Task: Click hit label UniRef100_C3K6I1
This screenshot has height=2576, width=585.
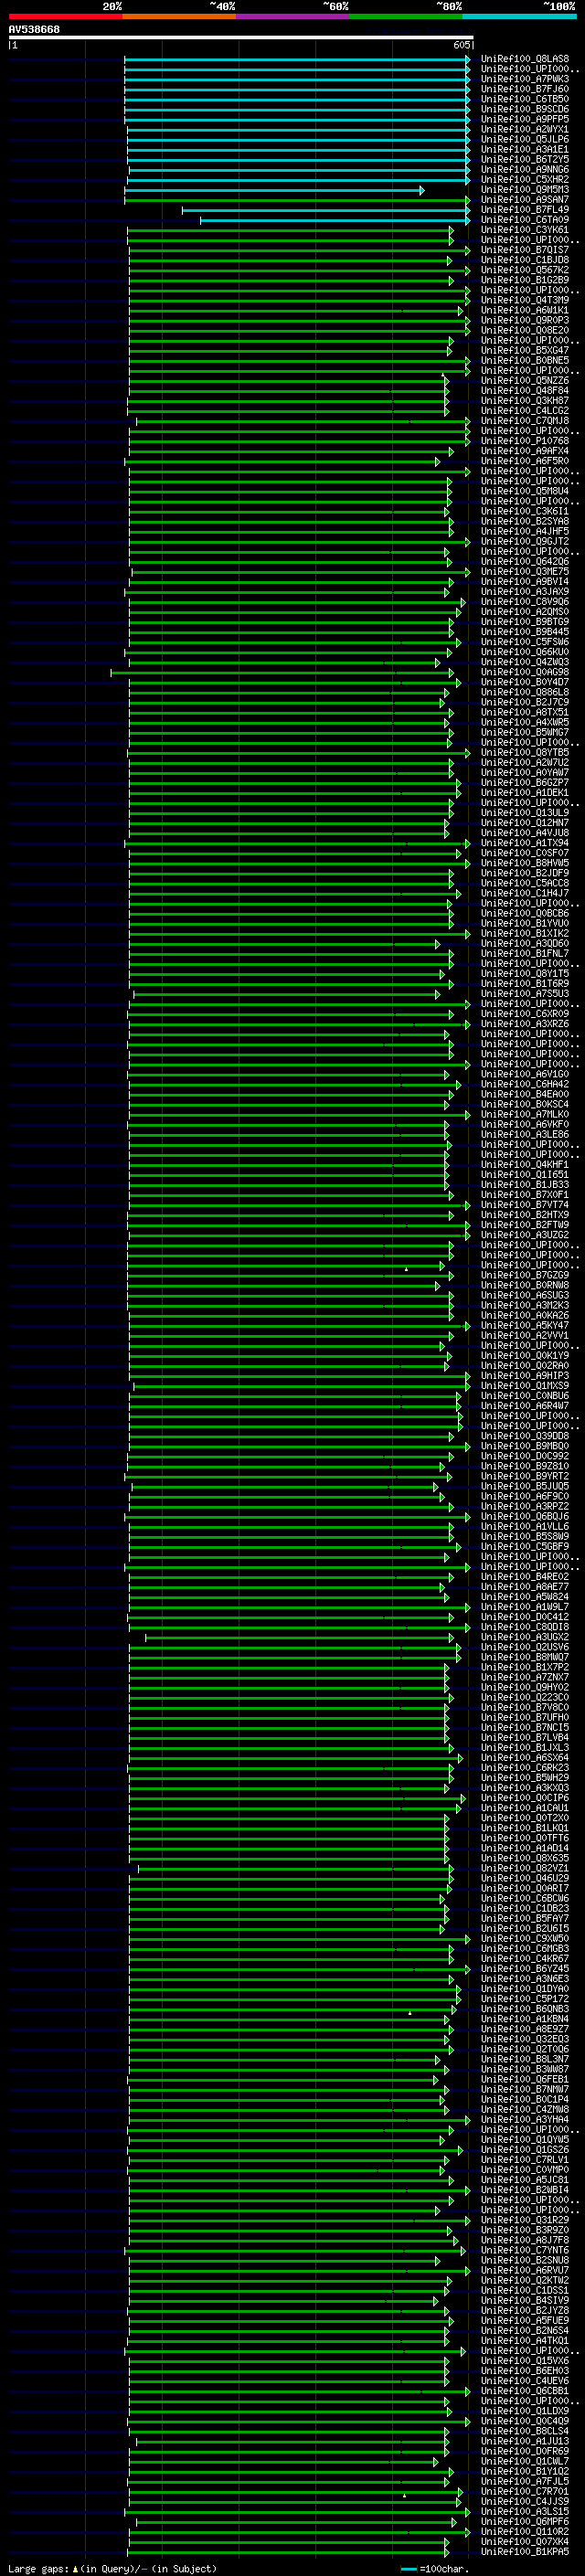Action: pos(525,511)
